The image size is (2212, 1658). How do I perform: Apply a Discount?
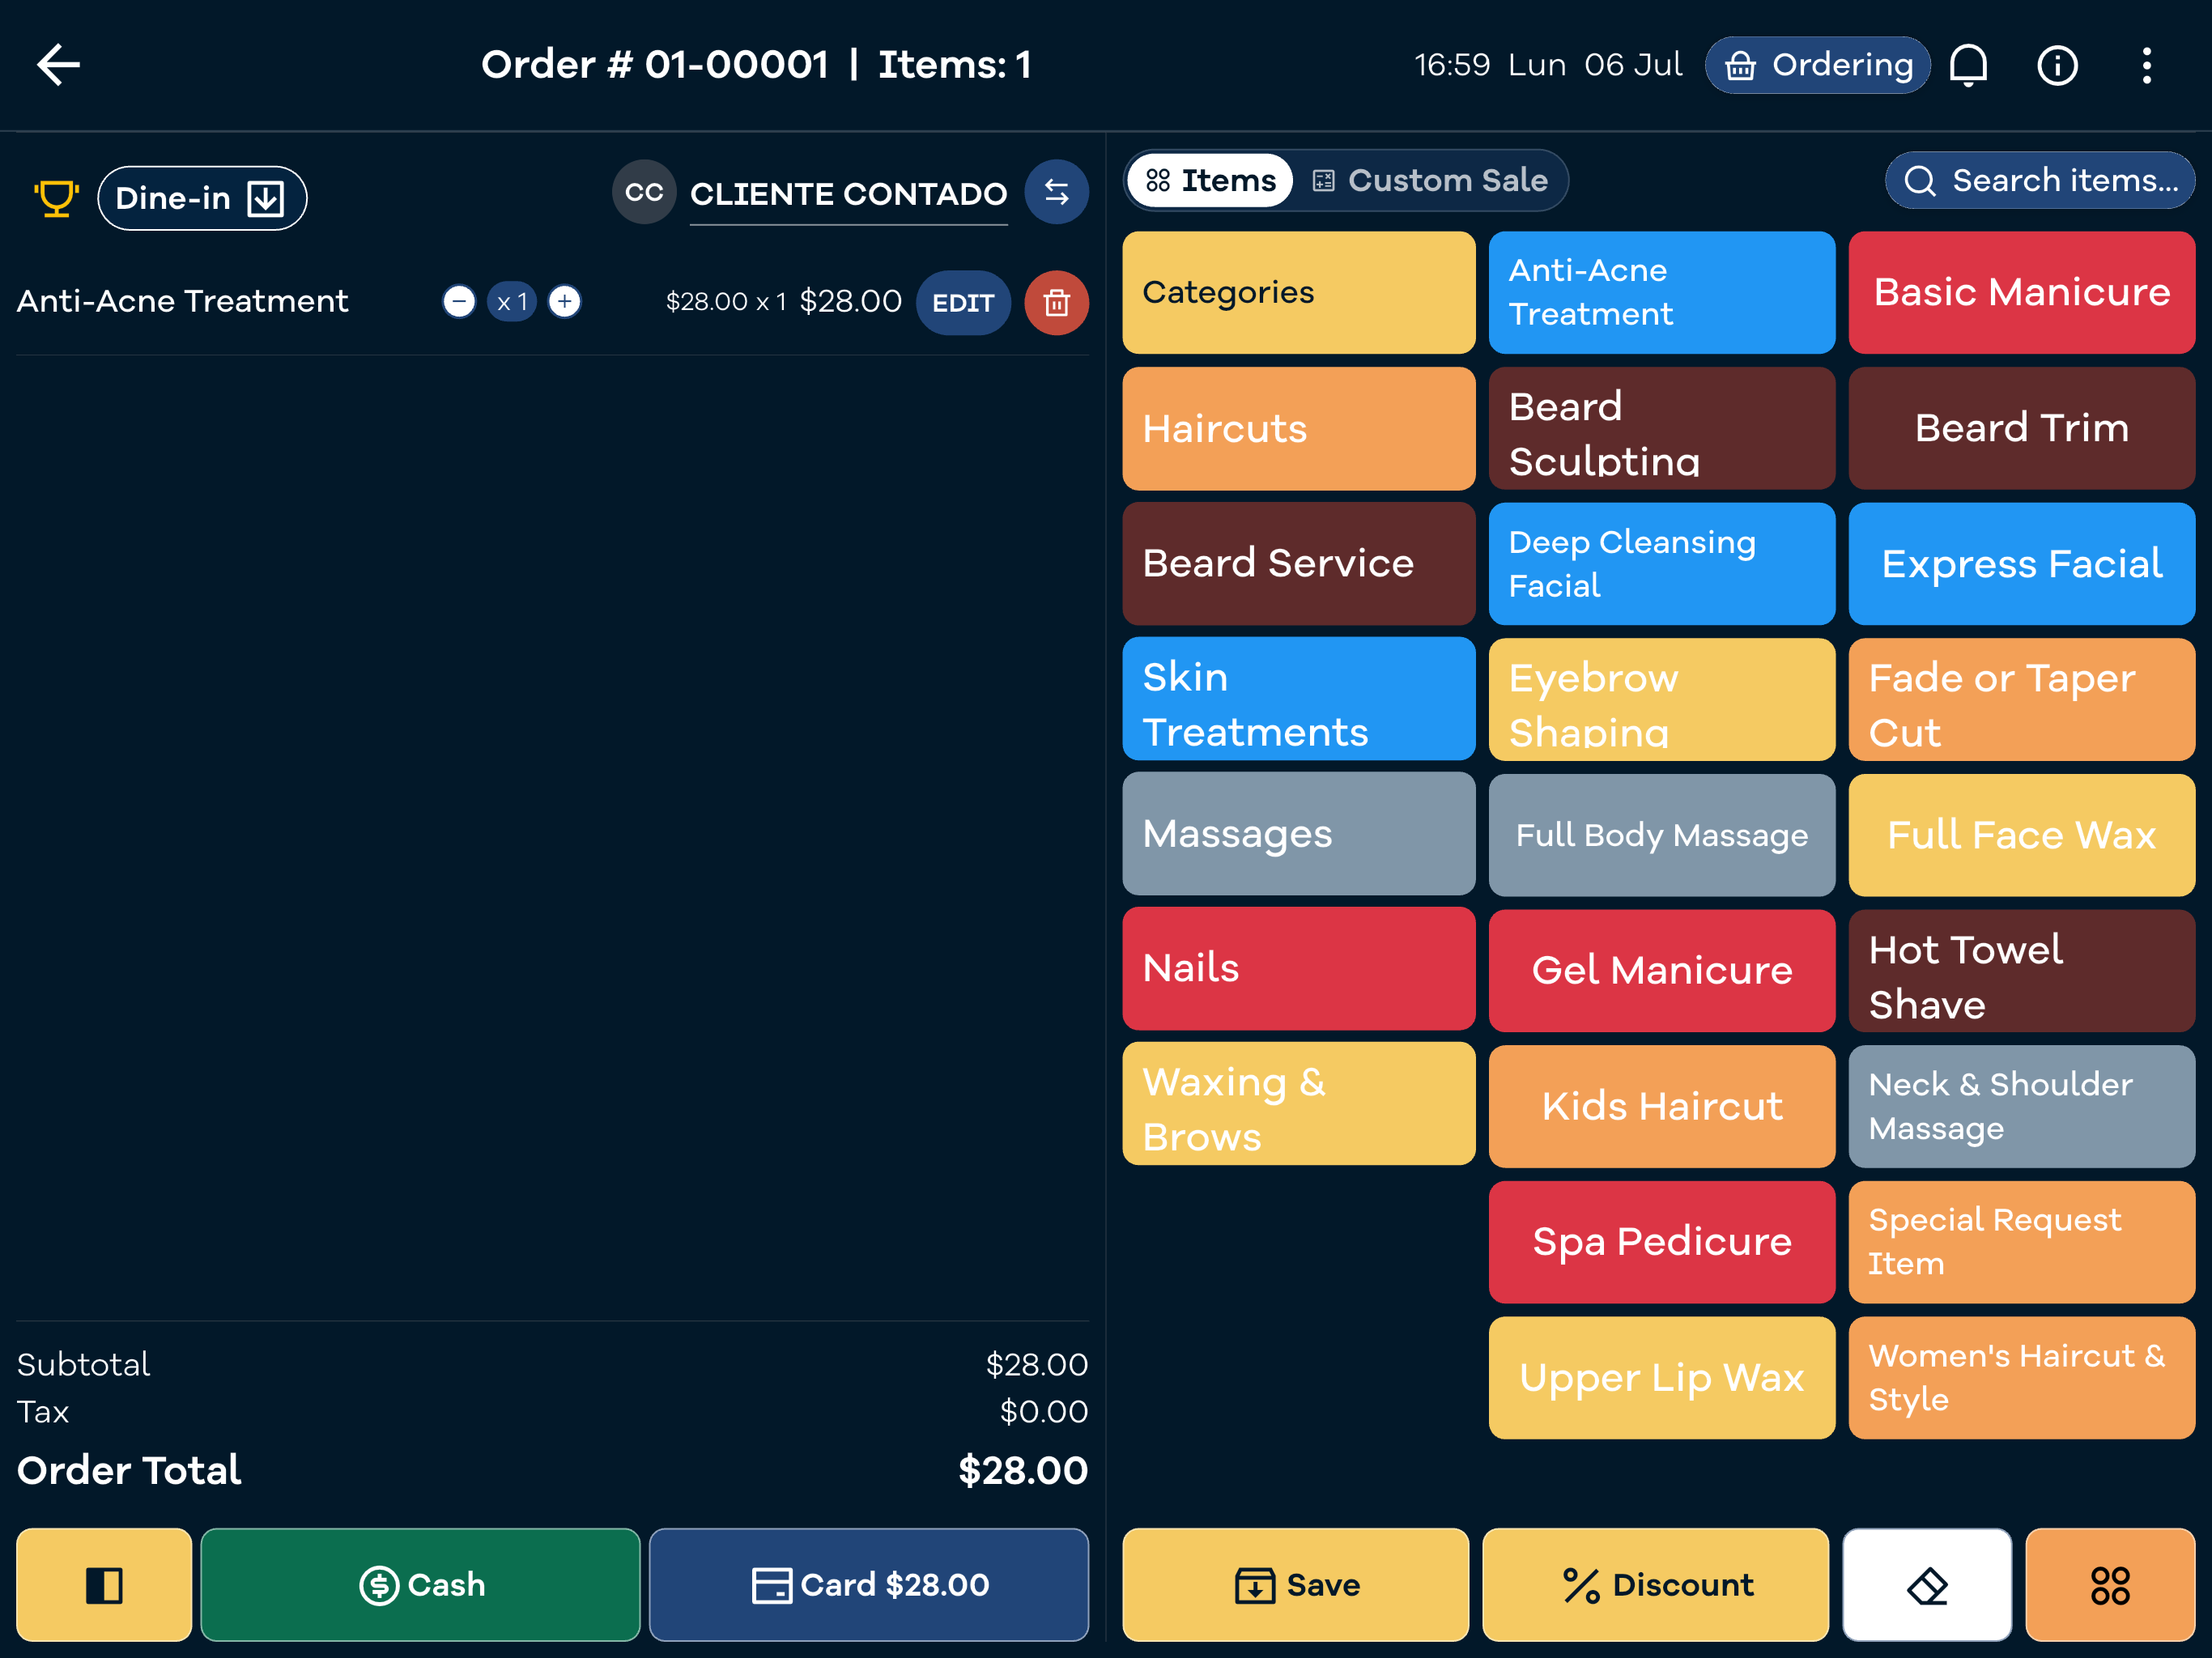[x=1655, y=1584]
